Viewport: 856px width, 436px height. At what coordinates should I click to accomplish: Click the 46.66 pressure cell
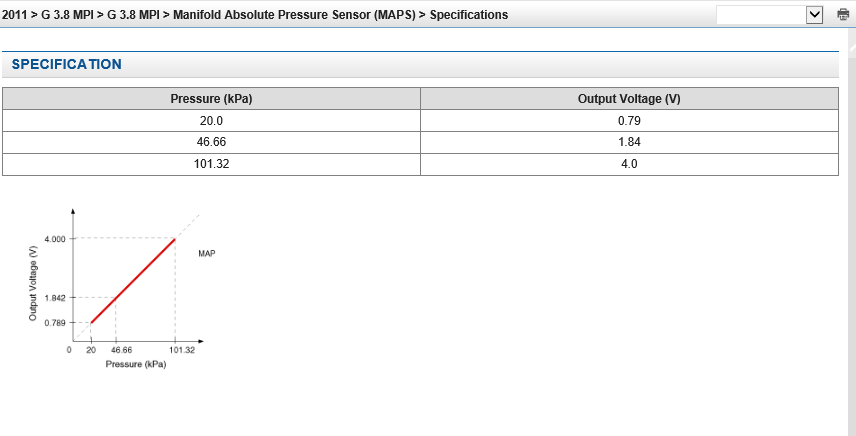click(x=211, y=142)
